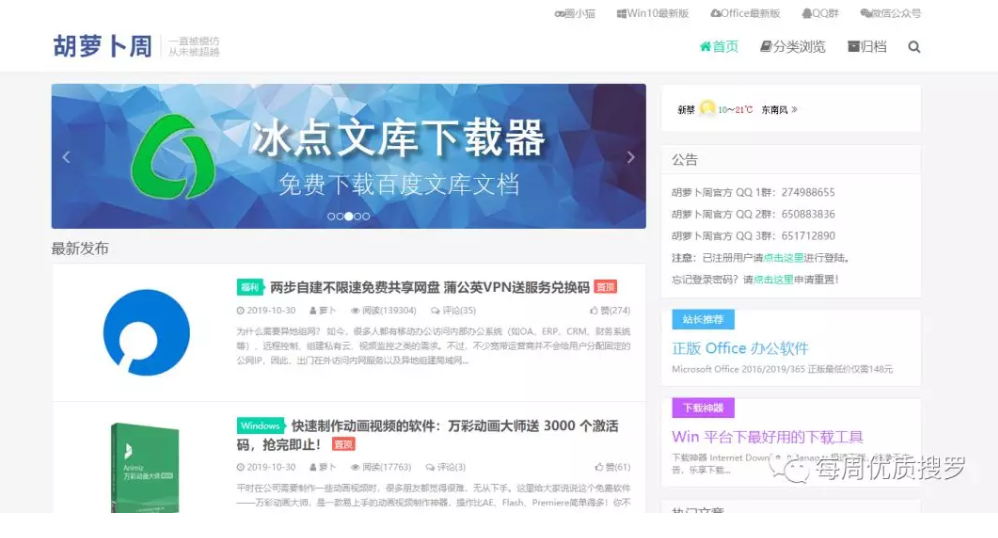
Task: Select the third carousel indicator dot
Action: point(349,216)
